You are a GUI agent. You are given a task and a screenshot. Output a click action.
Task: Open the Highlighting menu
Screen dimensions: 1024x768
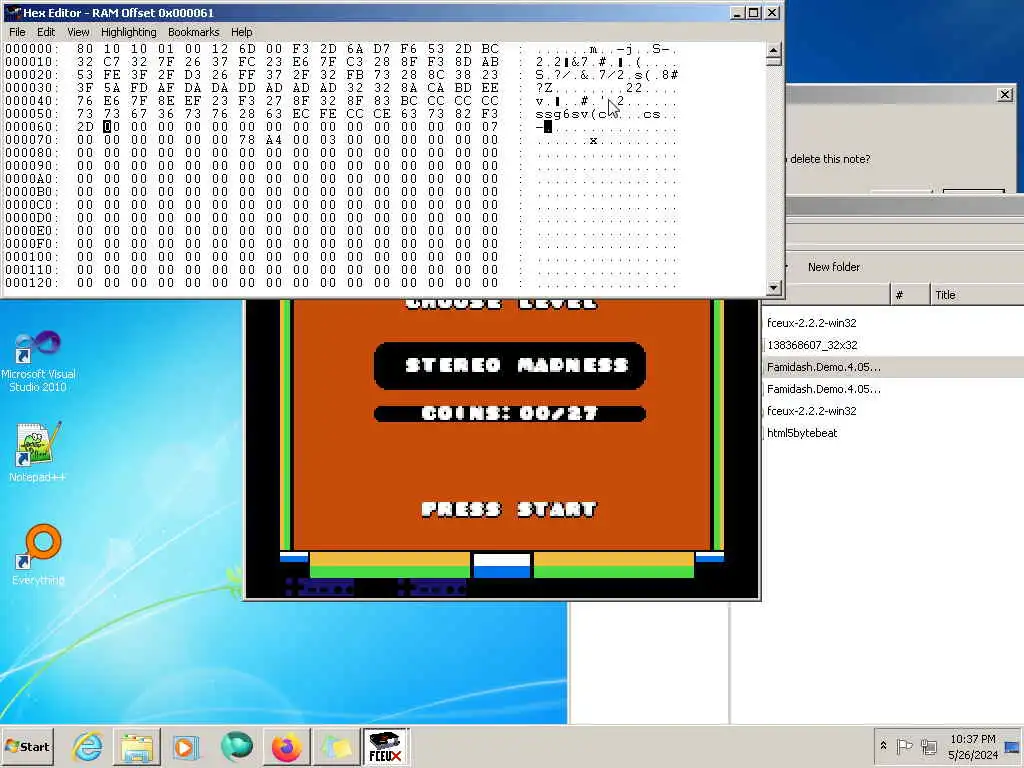(x=129, y=32)
